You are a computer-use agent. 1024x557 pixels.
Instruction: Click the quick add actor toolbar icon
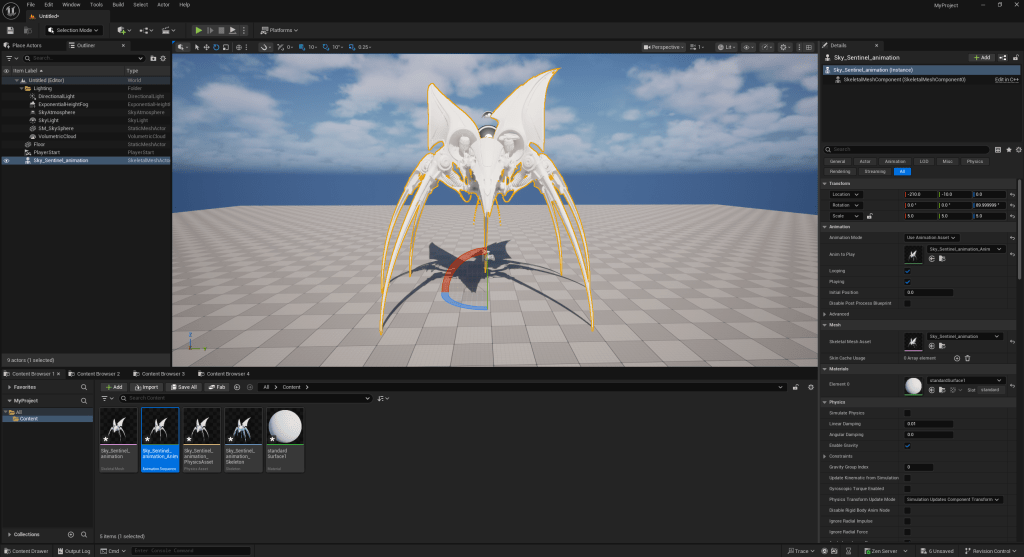click(122, 30)
